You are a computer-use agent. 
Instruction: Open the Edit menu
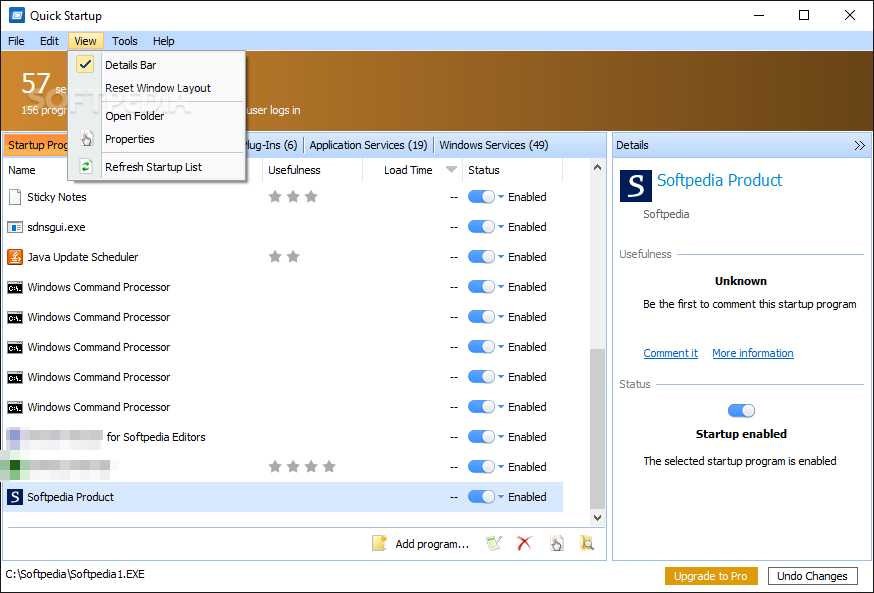tap(49, 41)
